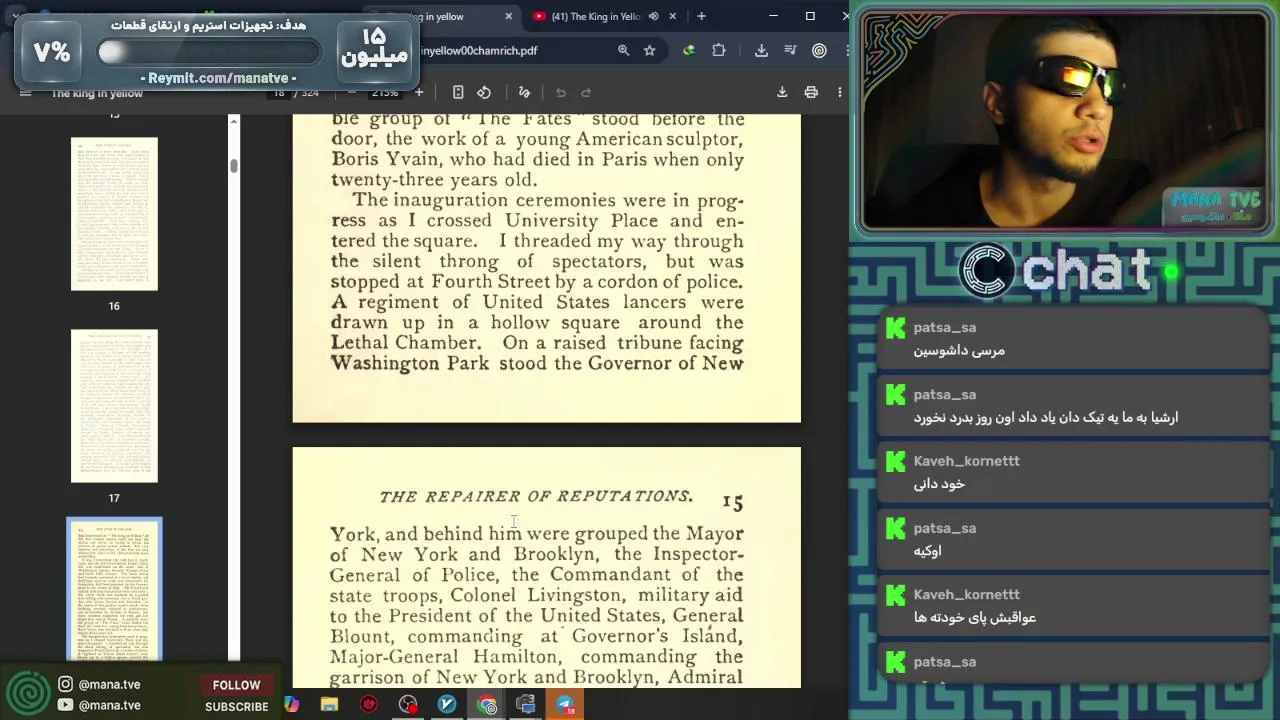
Task: Open page 17 thumbnail
Action: tap(114, 406)
